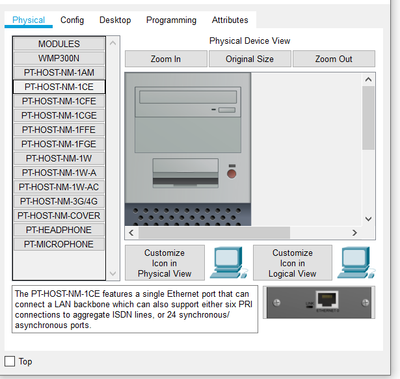
Task: Switch to the Physical tab
Action: click(29, 20)
